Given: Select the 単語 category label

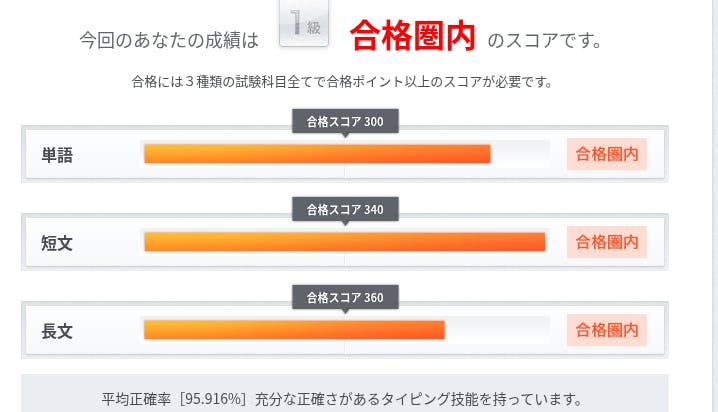Looking at the screenshot, I should coord(57,155).
